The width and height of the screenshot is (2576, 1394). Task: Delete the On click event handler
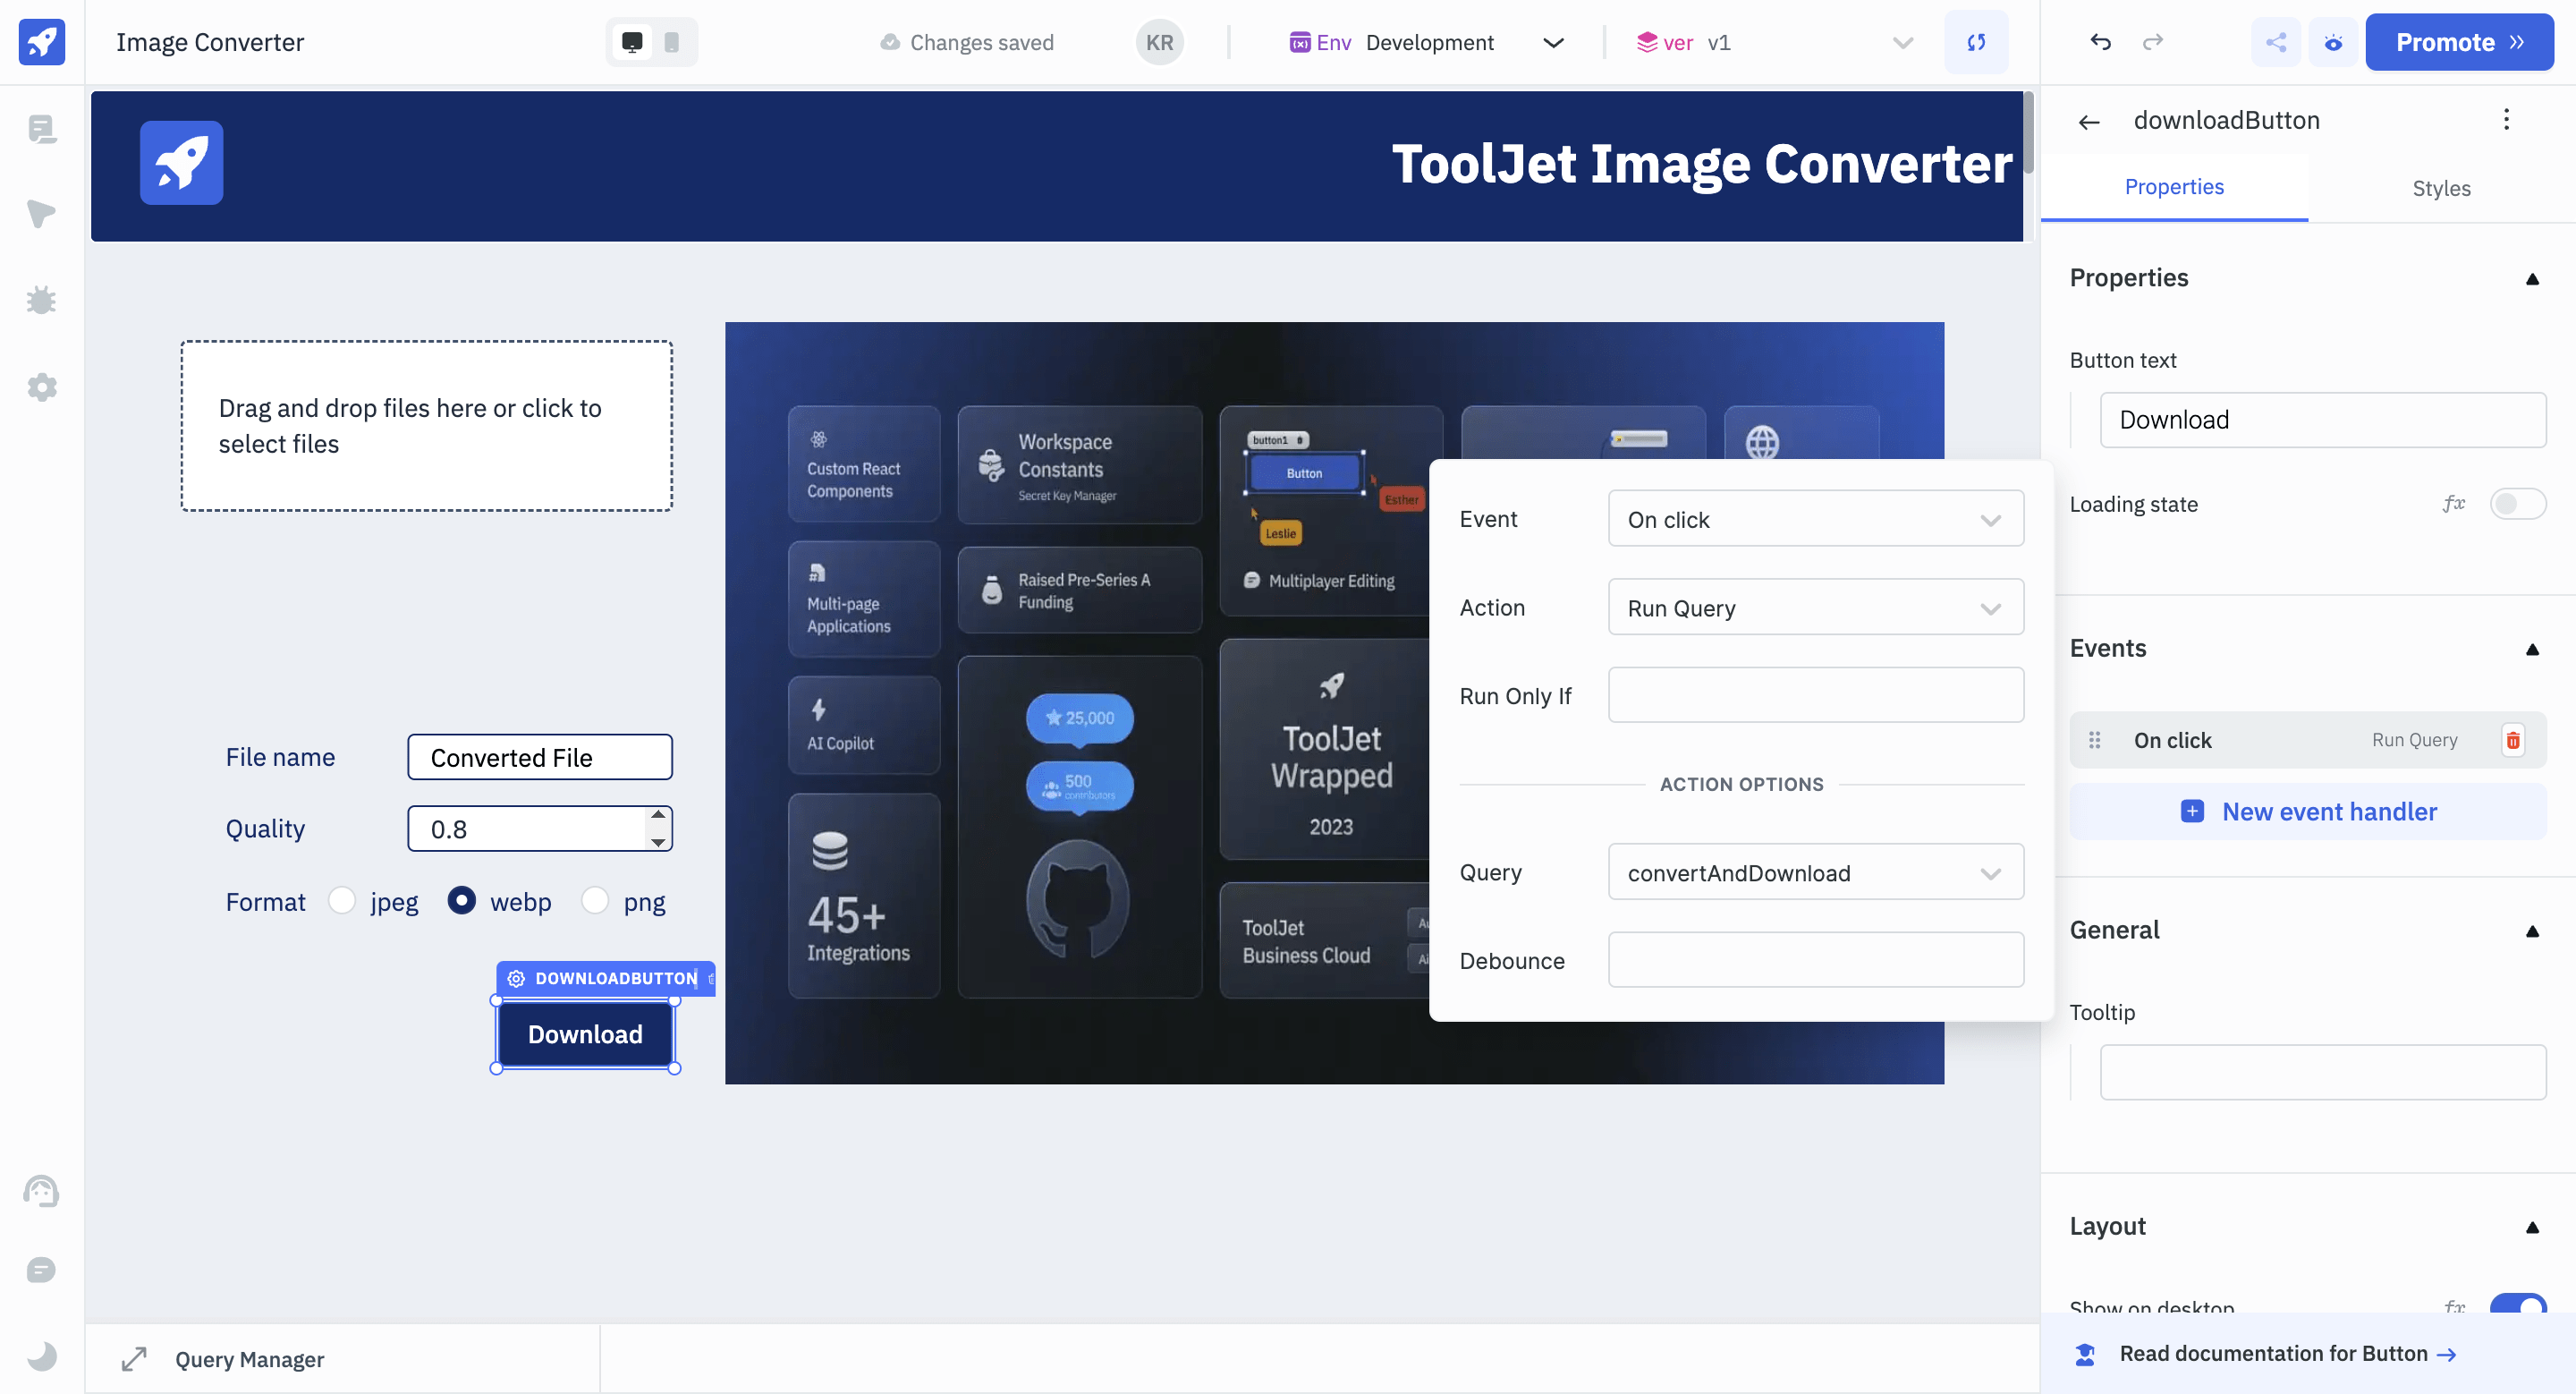click(2512, 740)
